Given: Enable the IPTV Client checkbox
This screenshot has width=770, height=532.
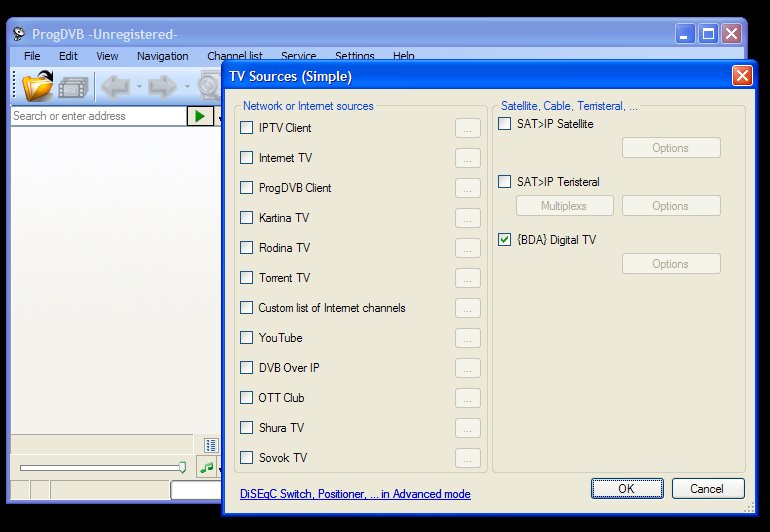Looking at the screenshot, I should point(247,127).
